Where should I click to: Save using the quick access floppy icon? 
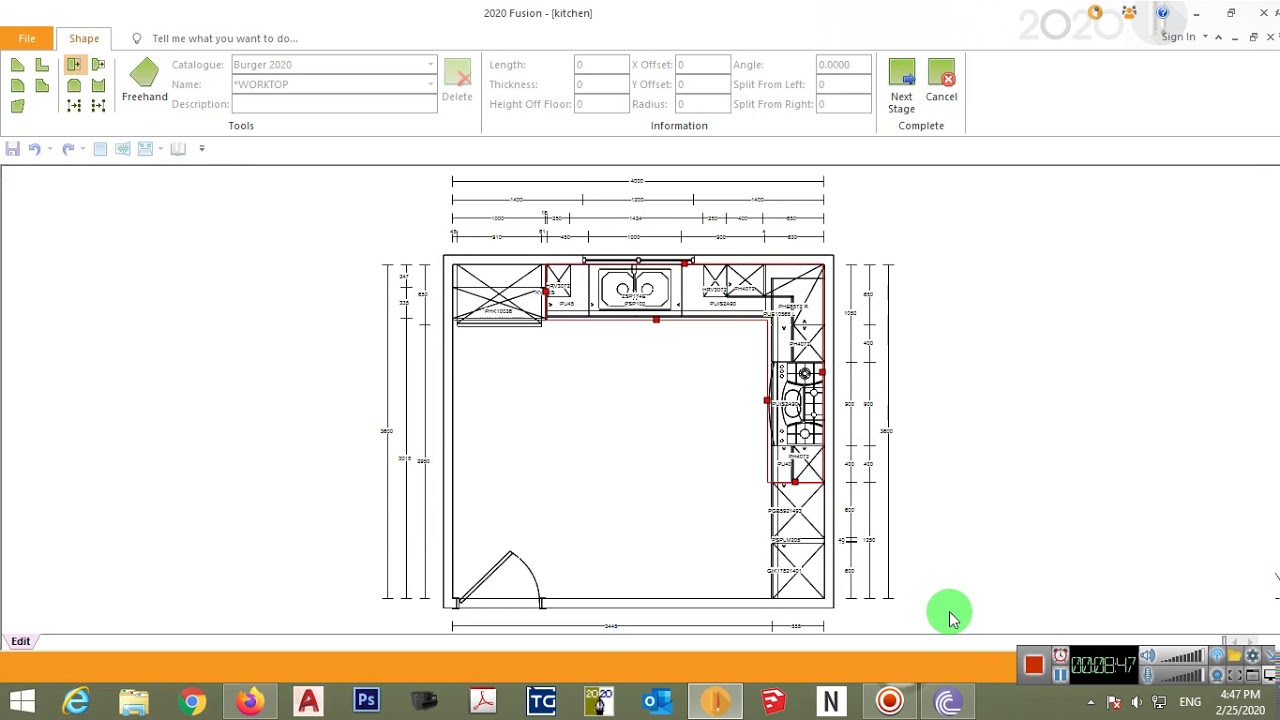tap(13, 148)
